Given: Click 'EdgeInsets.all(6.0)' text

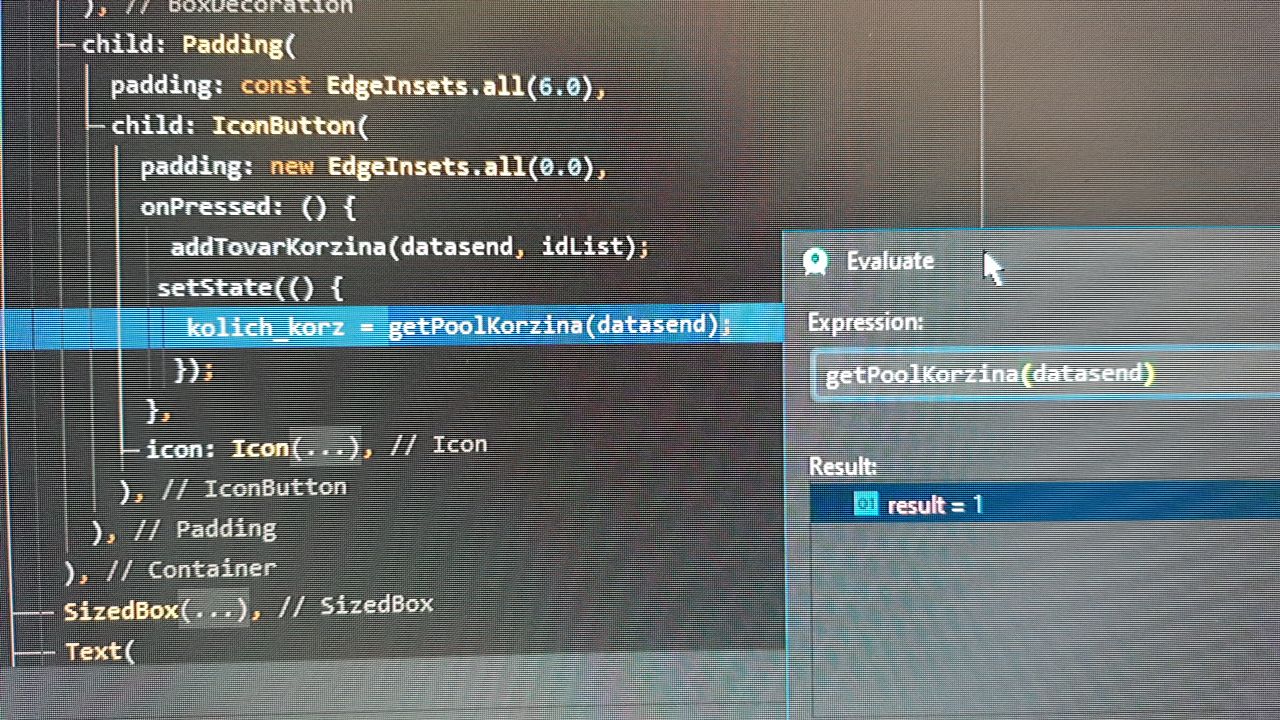Looking at the screenshot, I should pyautogui.click(x=462, y=86).
